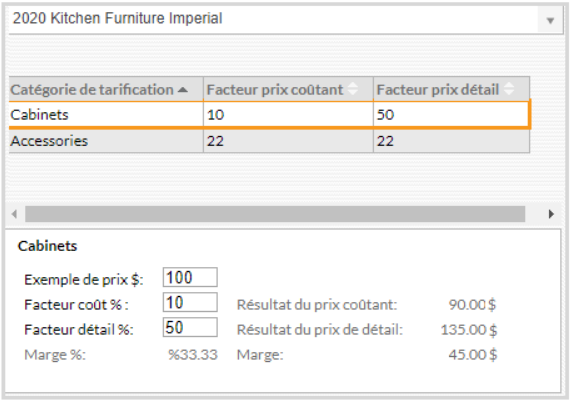This screenshot has width=571, height=401.
Task: Click Accessories cost factor cell 22
Action: click(288, 141)
